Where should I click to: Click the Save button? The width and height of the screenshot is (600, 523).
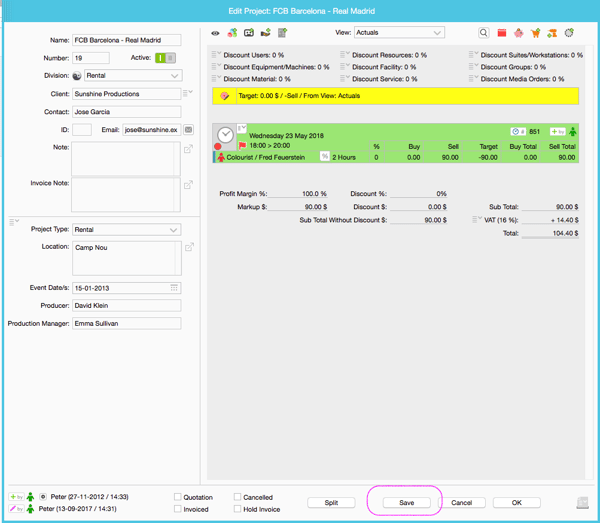406,503
